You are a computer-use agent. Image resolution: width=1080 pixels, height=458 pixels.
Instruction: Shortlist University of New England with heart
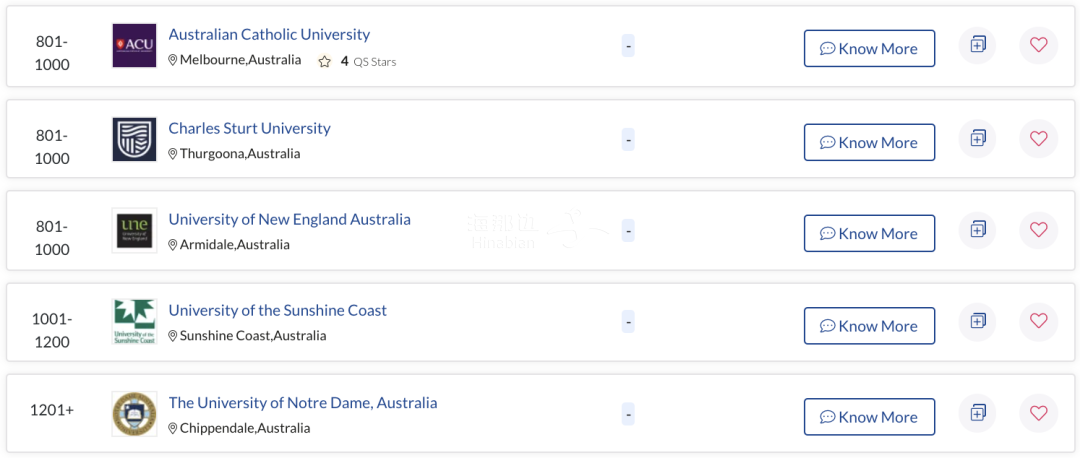pyautogui.click(x=1038, y=229)
